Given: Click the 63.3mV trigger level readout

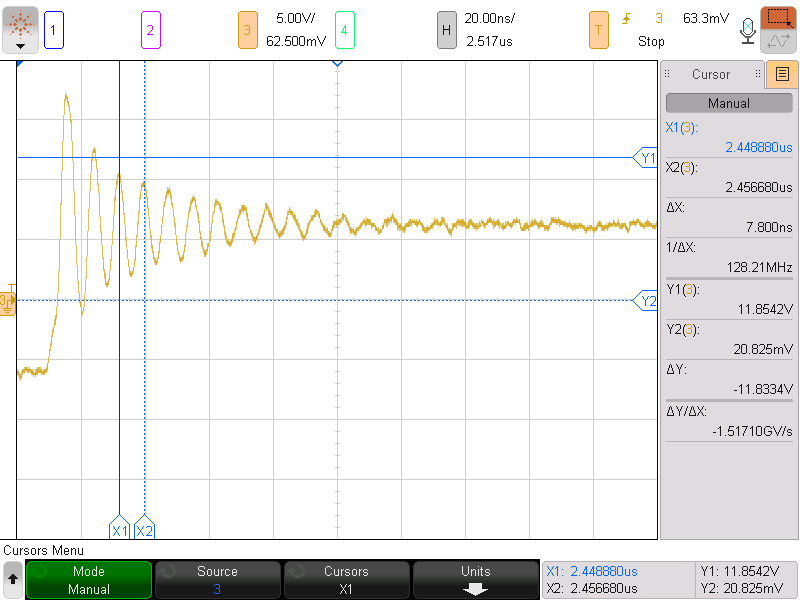Looking at the screenshot, I should [x=706, y=18].
